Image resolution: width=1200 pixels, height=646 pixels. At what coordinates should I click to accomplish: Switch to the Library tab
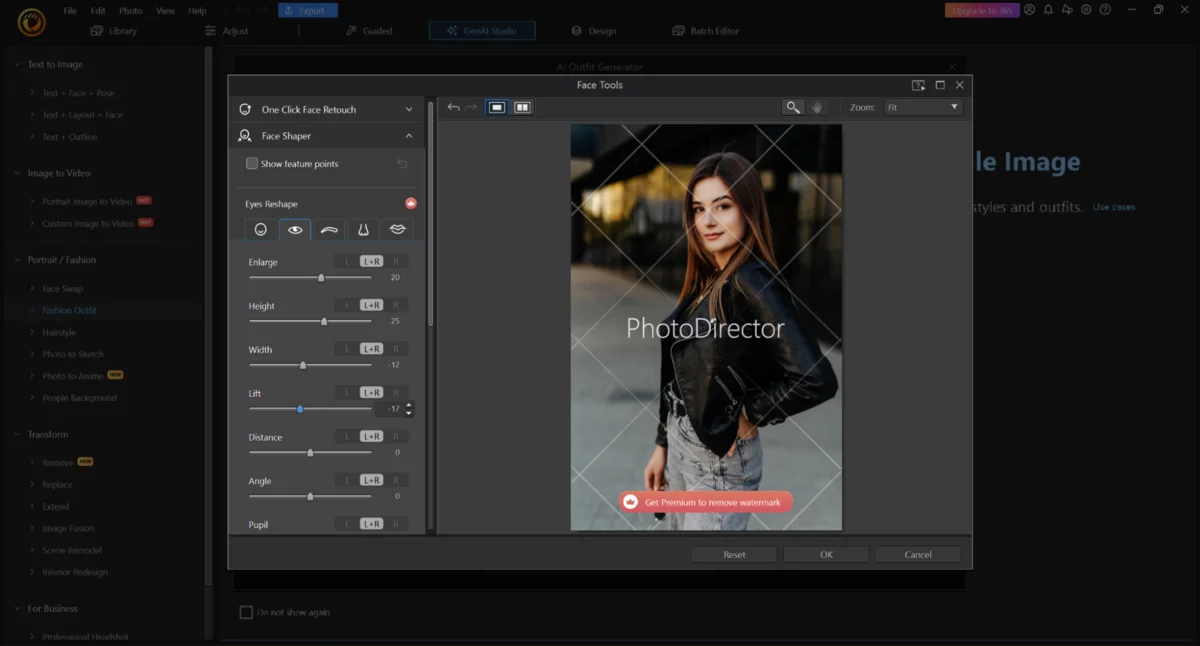(114, 31)
